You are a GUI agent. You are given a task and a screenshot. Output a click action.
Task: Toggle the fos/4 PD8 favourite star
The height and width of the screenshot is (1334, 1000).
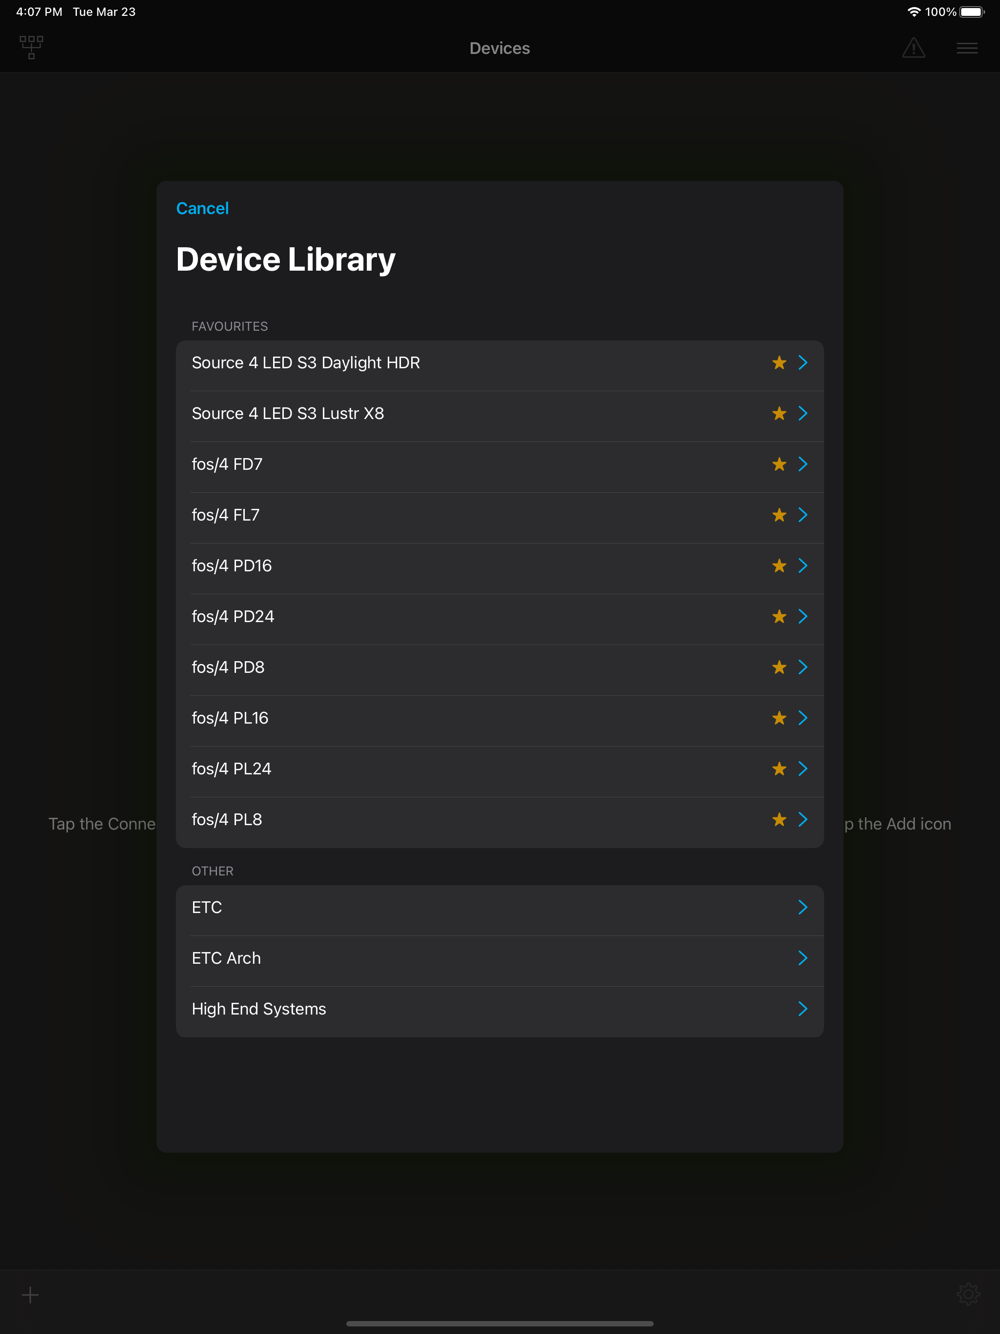(x=779, y=667)
